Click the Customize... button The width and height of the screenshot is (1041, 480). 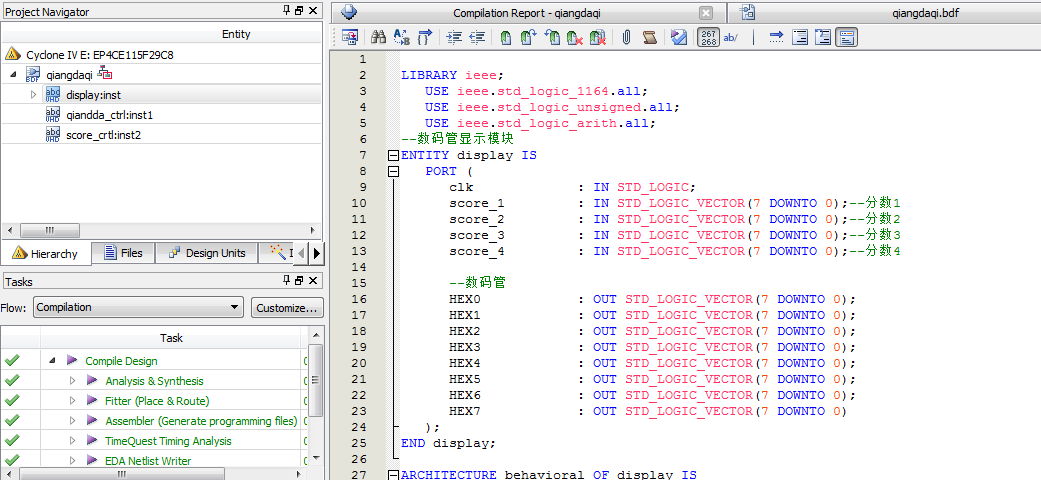tap(287, 308)
